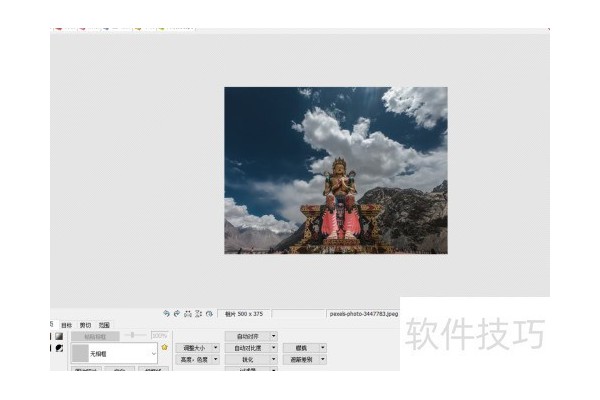Click the gradient square icon

point(59,336)
